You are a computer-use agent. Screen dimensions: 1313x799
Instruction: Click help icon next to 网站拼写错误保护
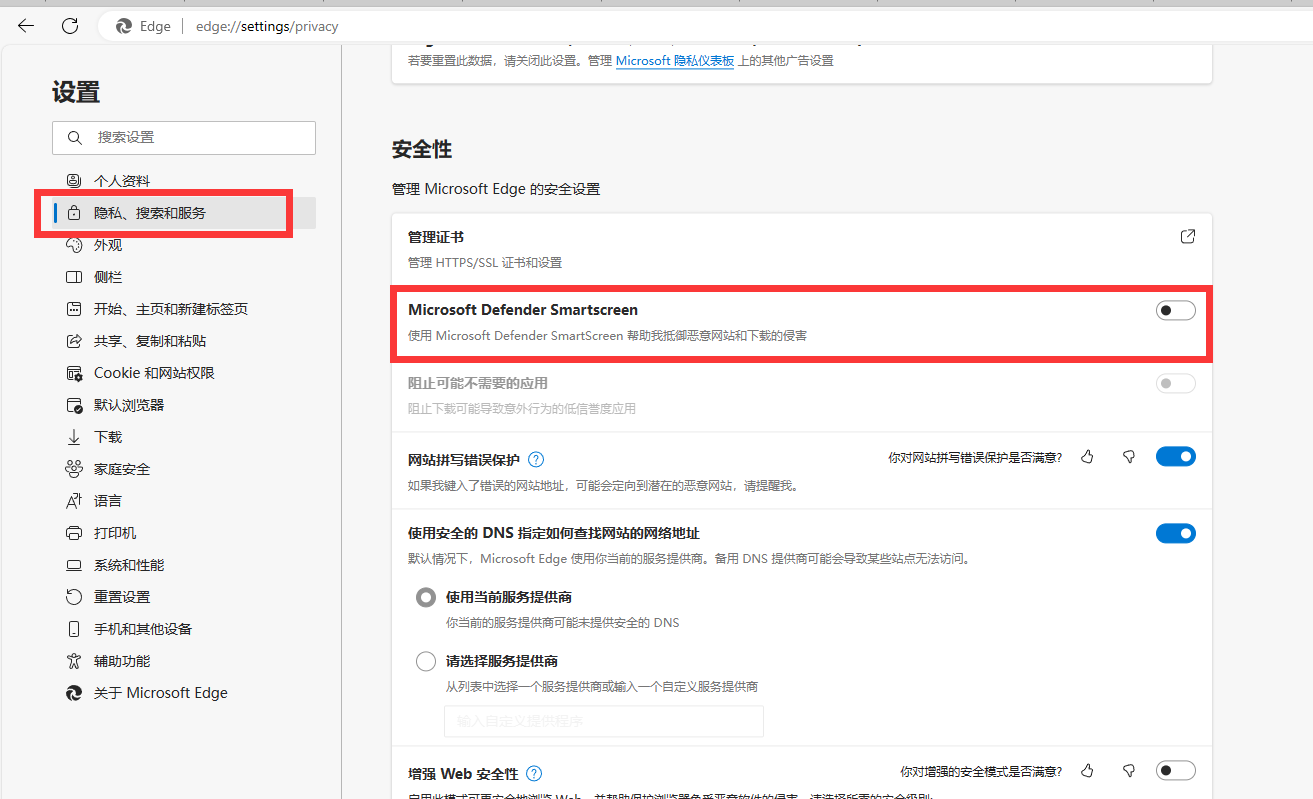(536, 460)
